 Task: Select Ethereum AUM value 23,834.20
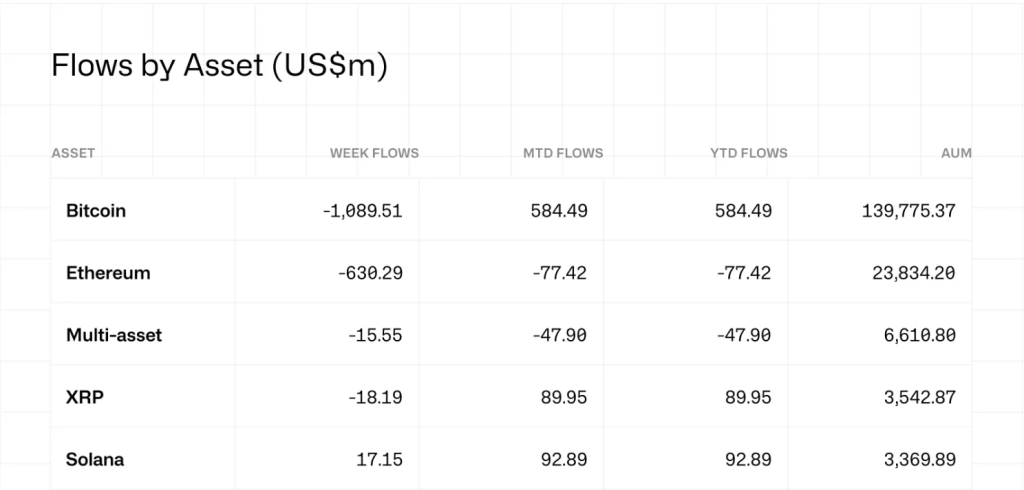[914, 273]
